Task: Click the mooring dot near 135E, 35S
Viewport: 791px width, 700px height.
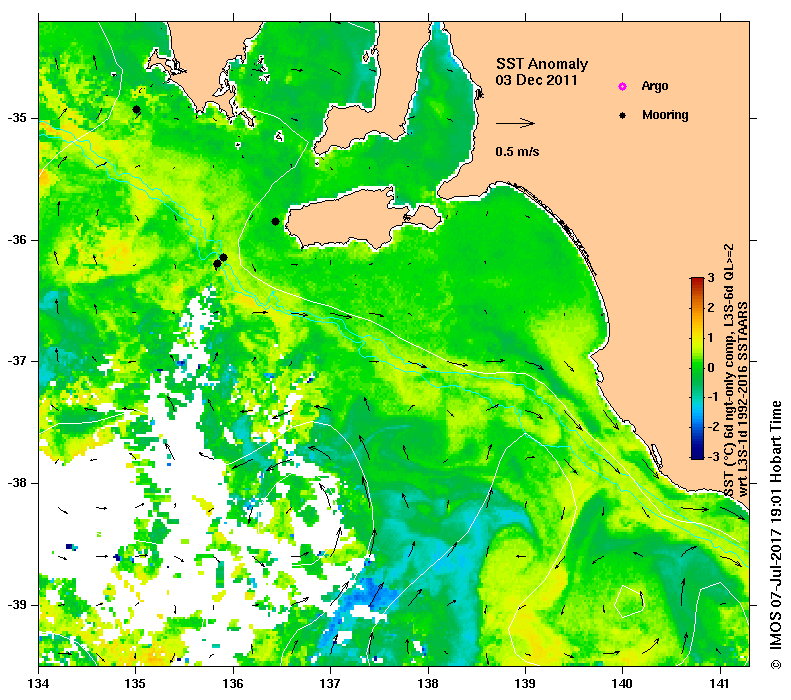Action: click(x=136, y=109)
